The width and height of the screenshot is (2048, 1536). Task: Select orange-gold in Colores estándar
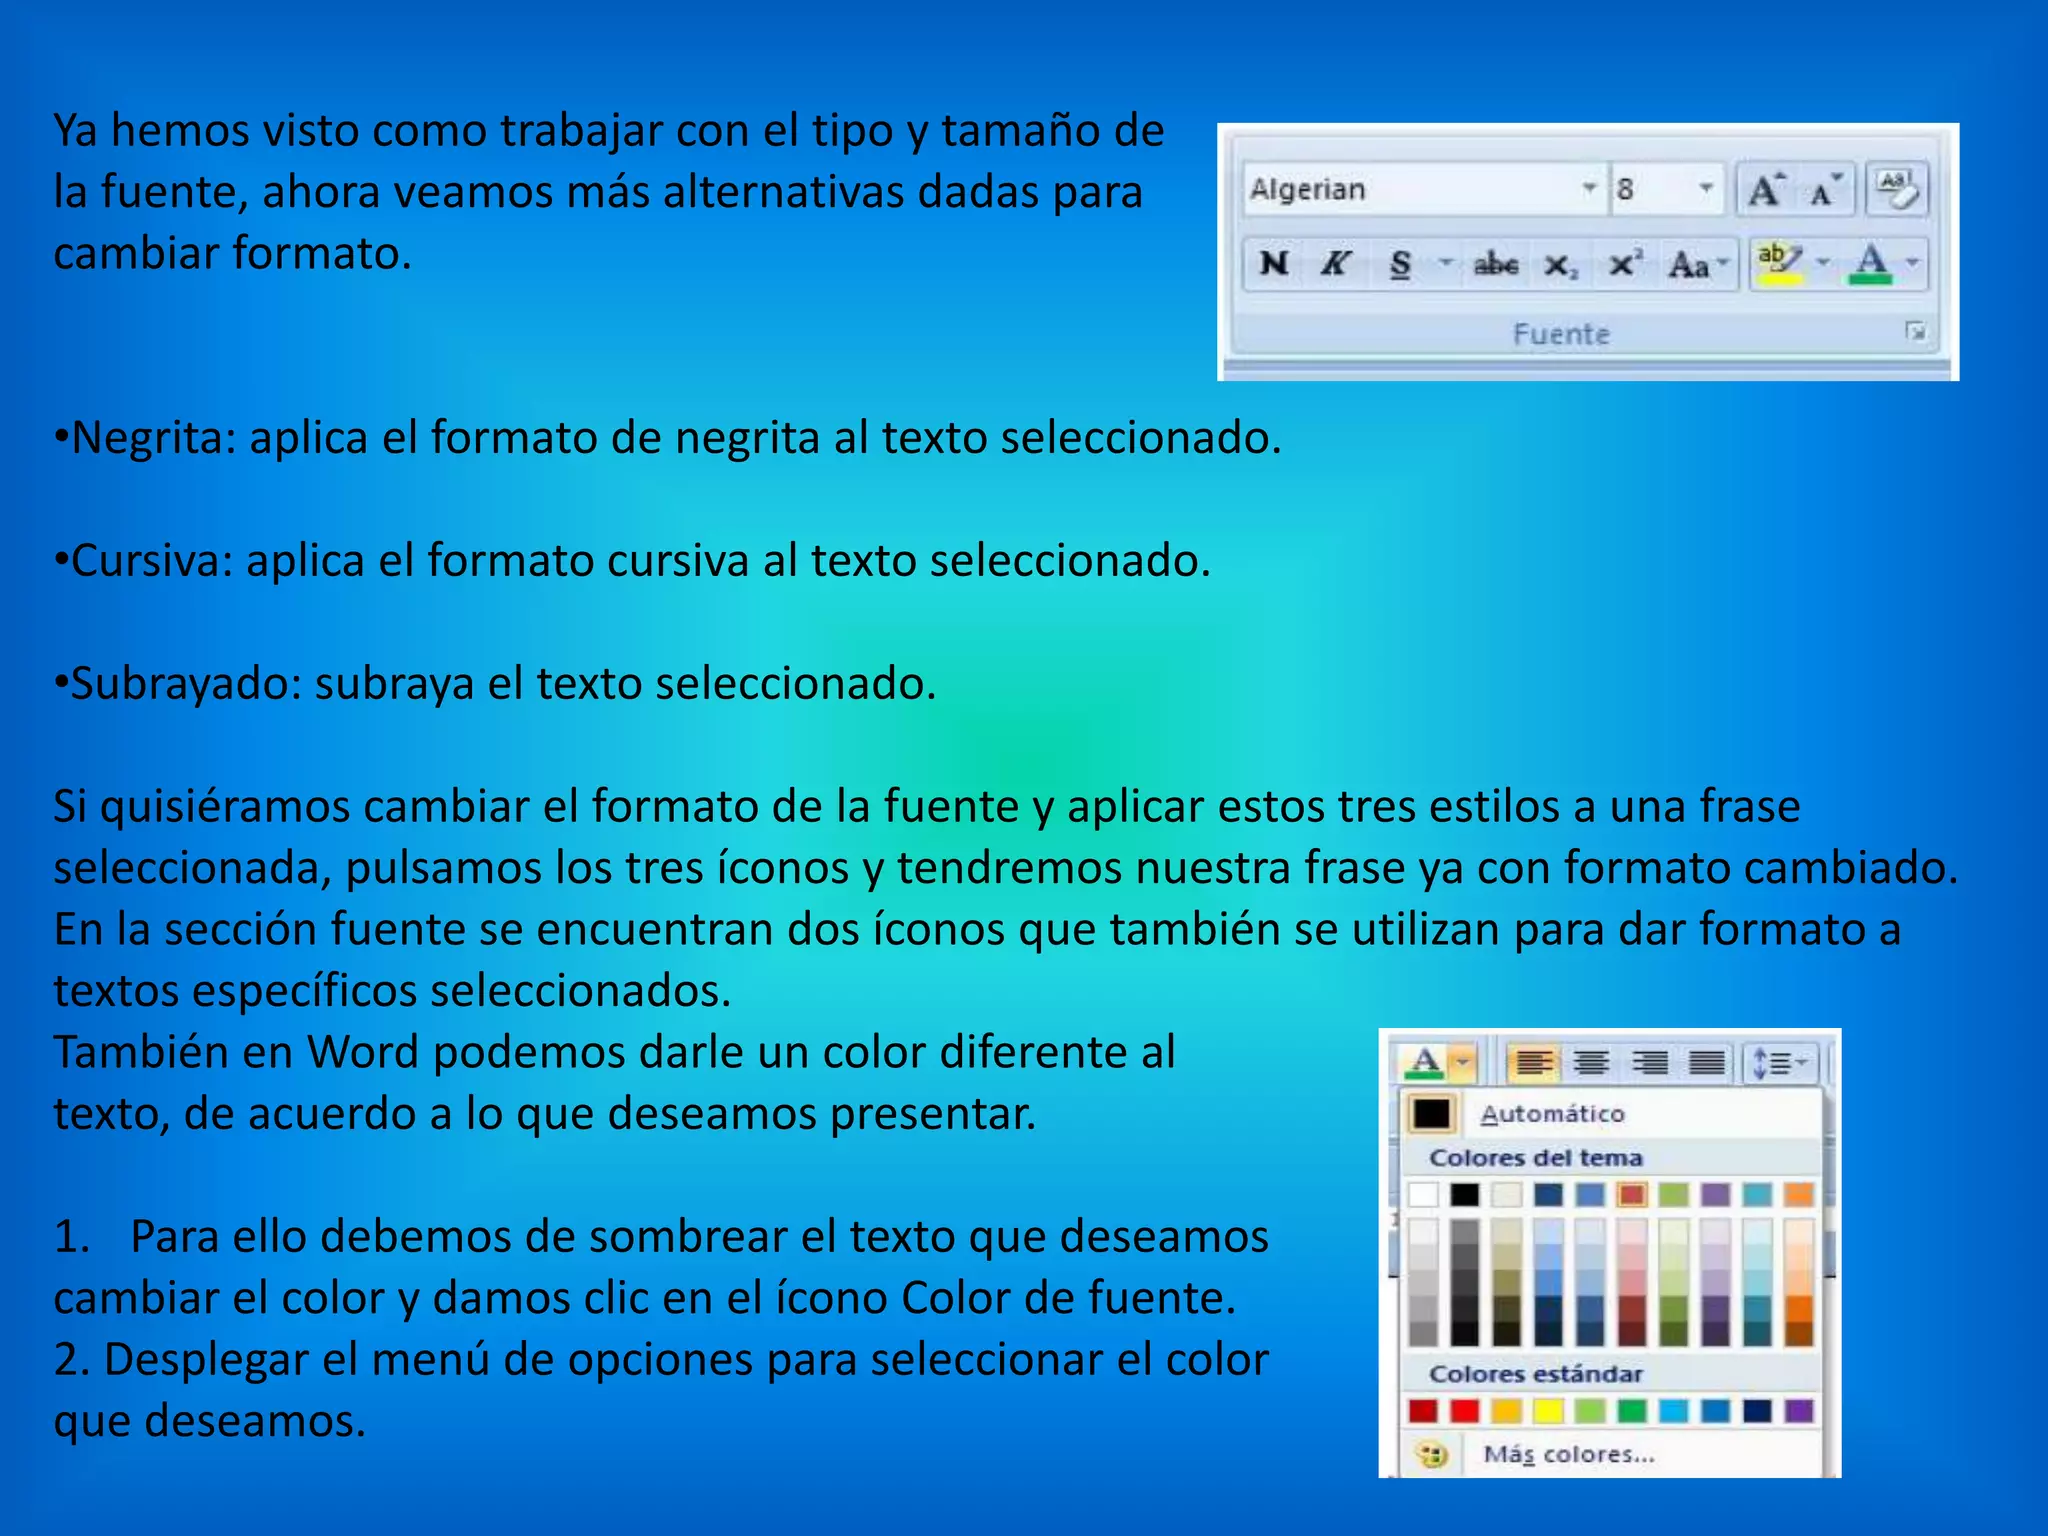coord(1506,1411)
